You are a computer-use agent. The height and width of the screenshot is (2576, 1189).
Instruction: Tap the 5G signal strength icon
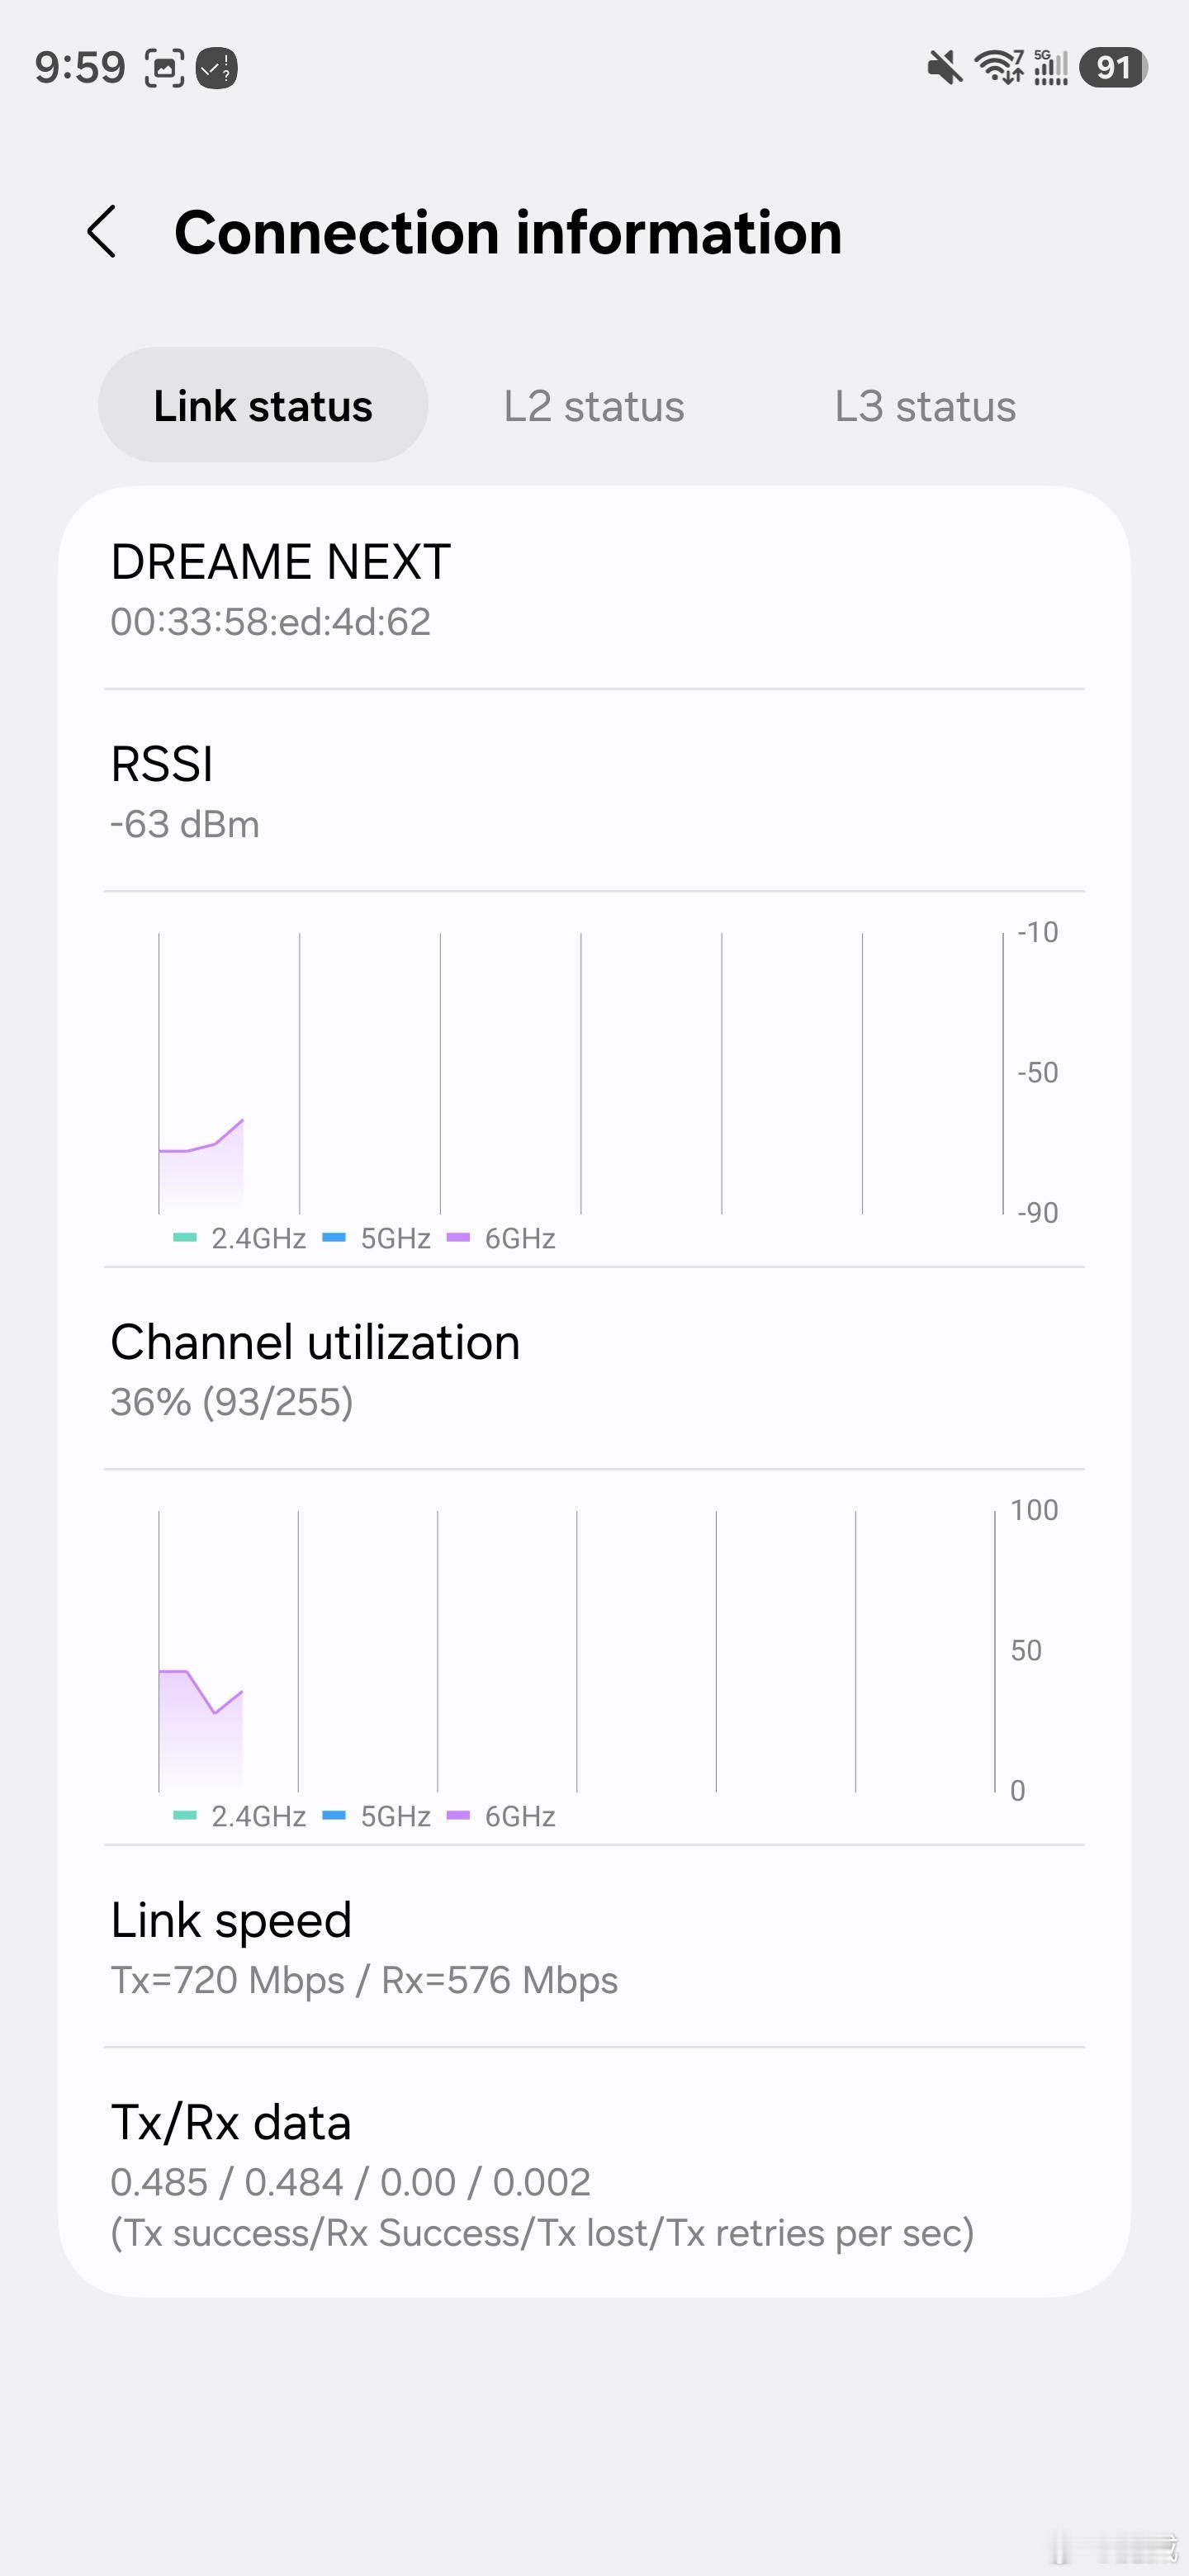1050,67
